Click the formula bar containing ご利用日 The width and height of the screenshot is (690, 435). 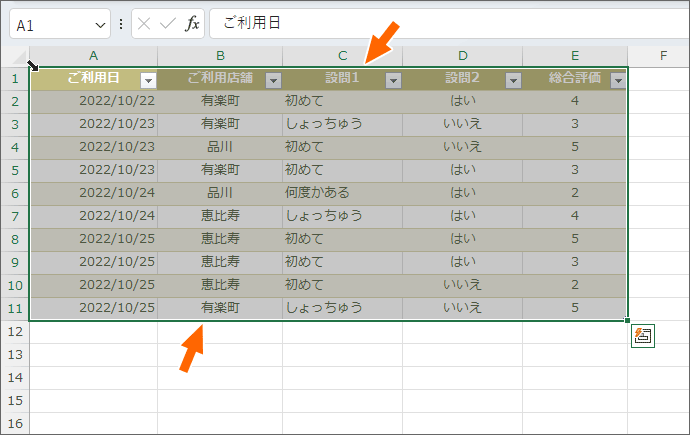(x=449, y=23)
